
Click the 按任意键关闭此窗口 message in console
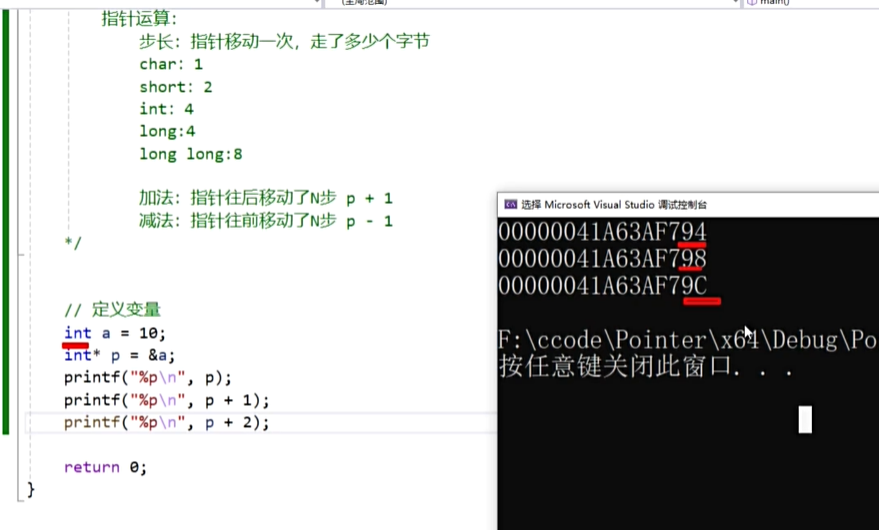coord(645,367)
